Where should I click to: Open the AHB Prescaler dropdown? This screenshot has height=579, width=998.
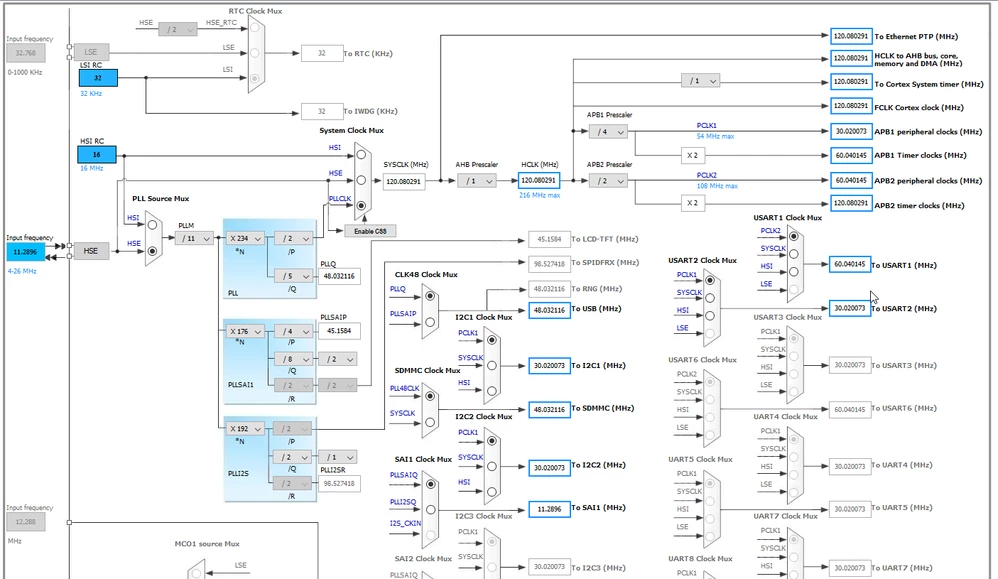click(477, 181)
